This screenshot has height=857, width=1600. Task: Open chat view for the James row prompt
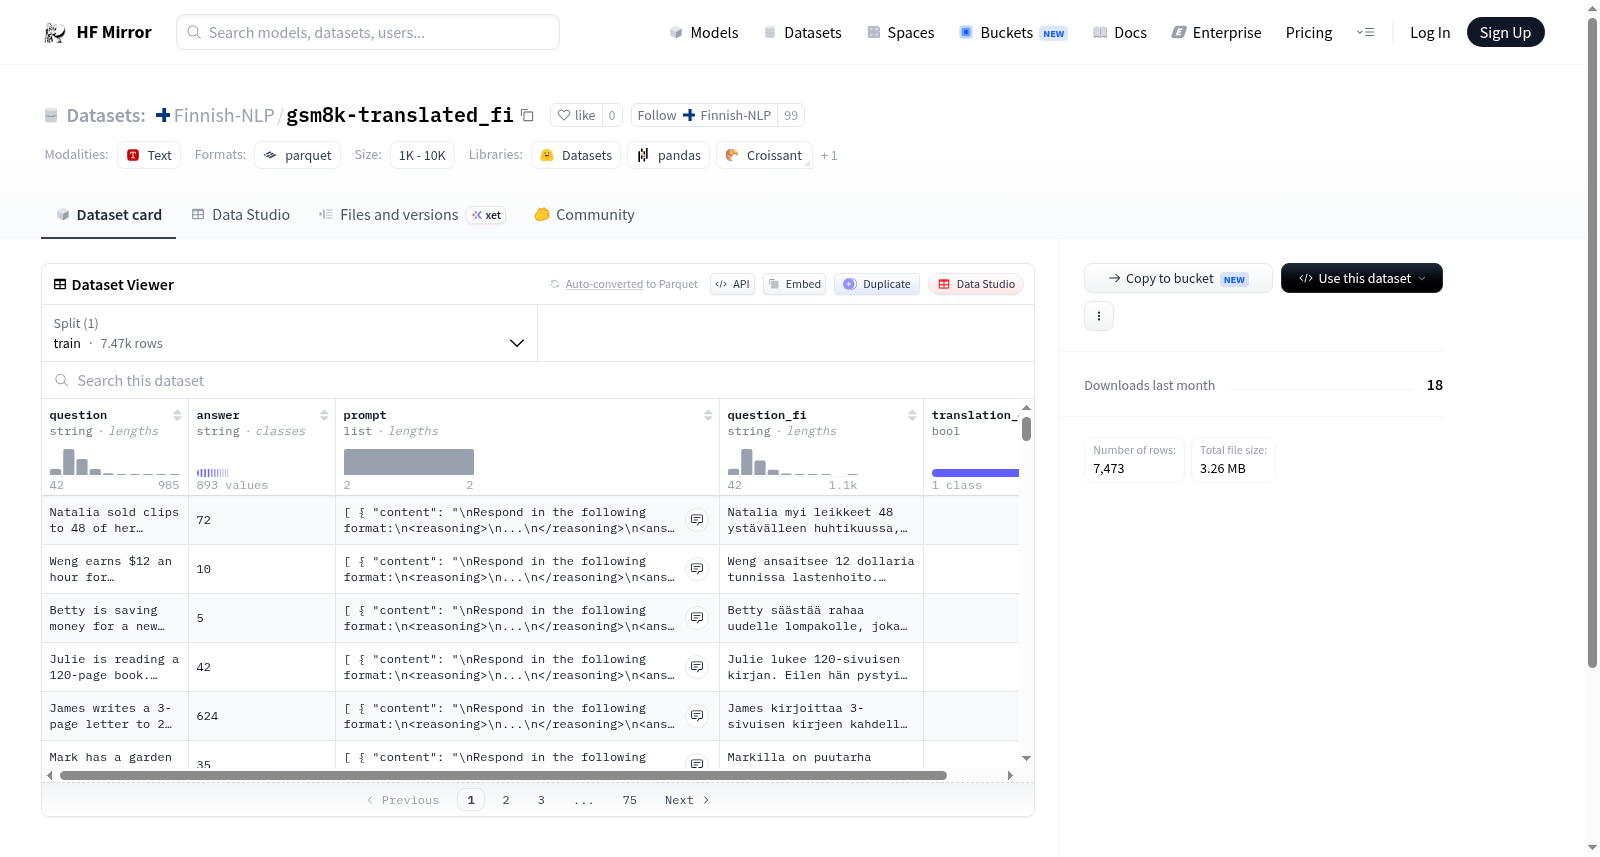[x=697, y=716]
